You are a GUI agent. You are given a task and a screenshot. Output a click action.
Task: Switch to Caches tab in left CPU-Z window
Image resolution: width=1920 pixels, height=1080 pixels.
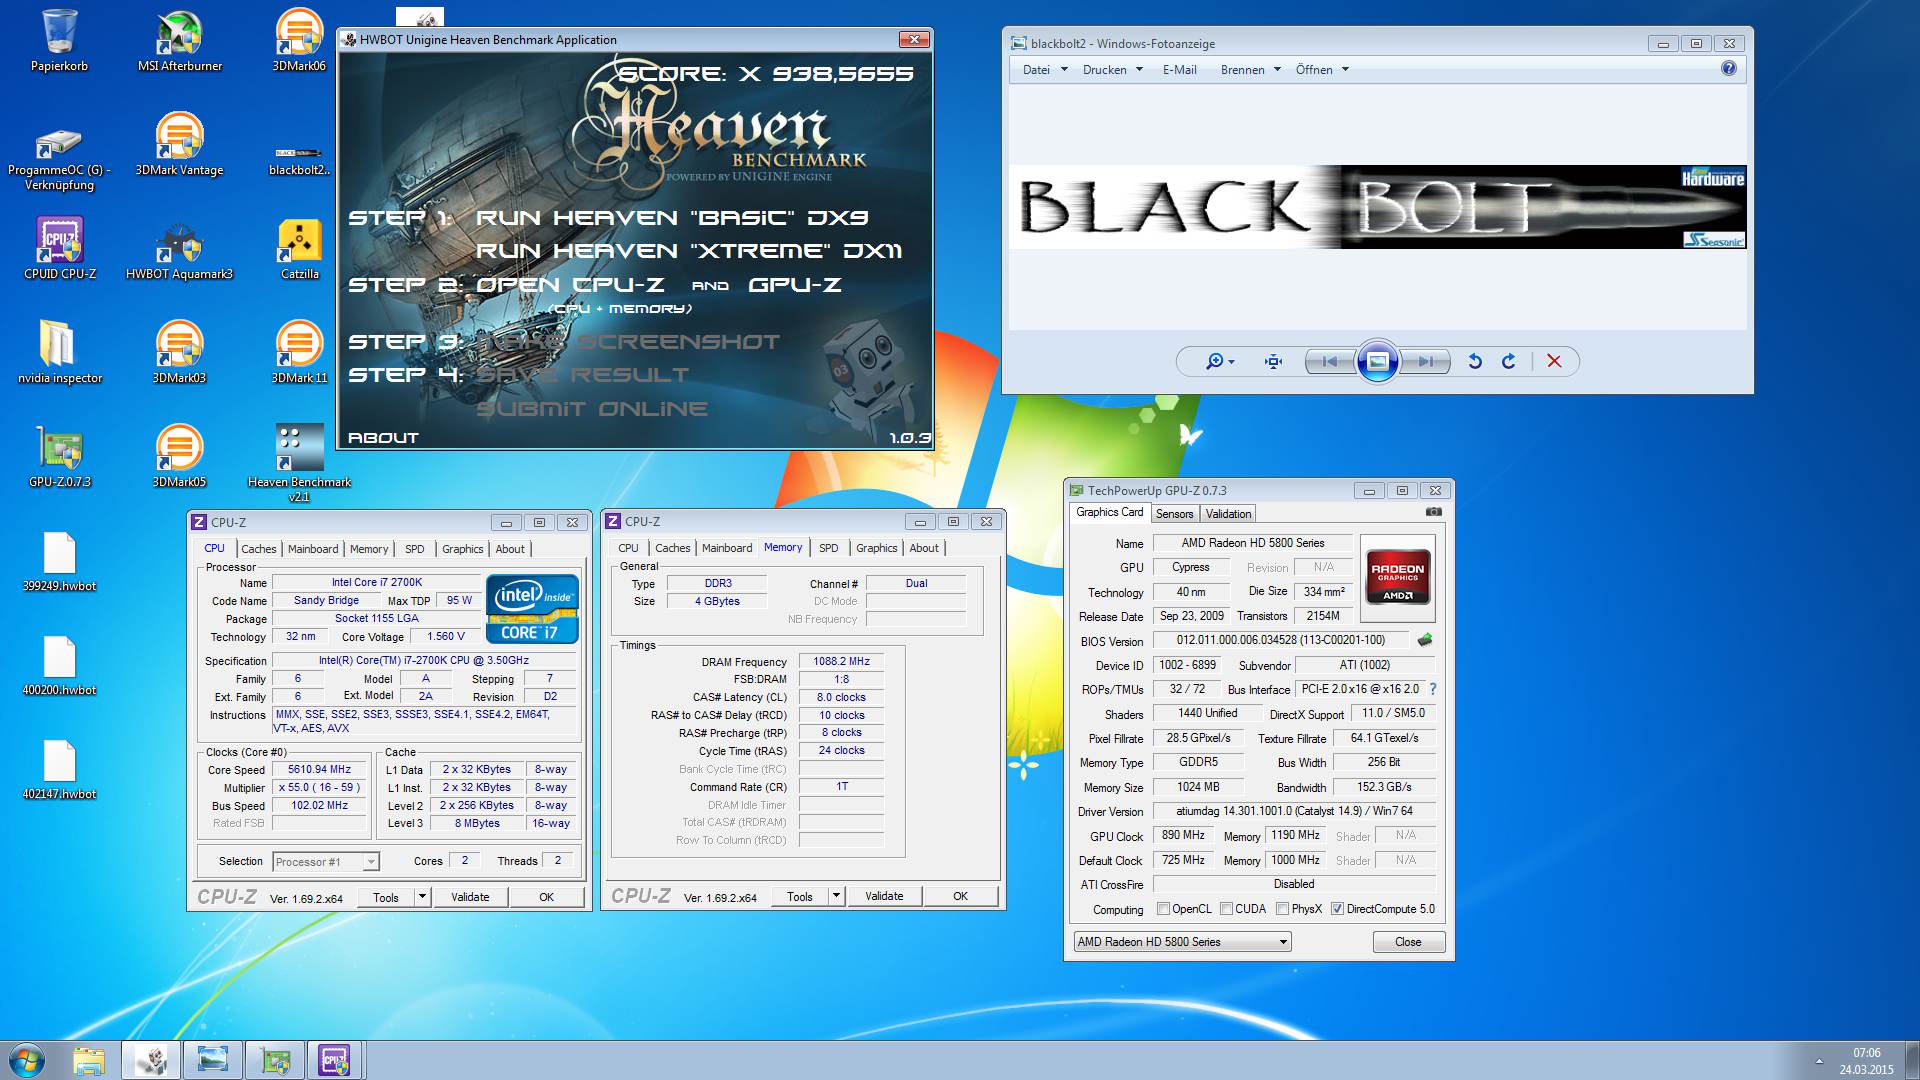pos(258,549)
